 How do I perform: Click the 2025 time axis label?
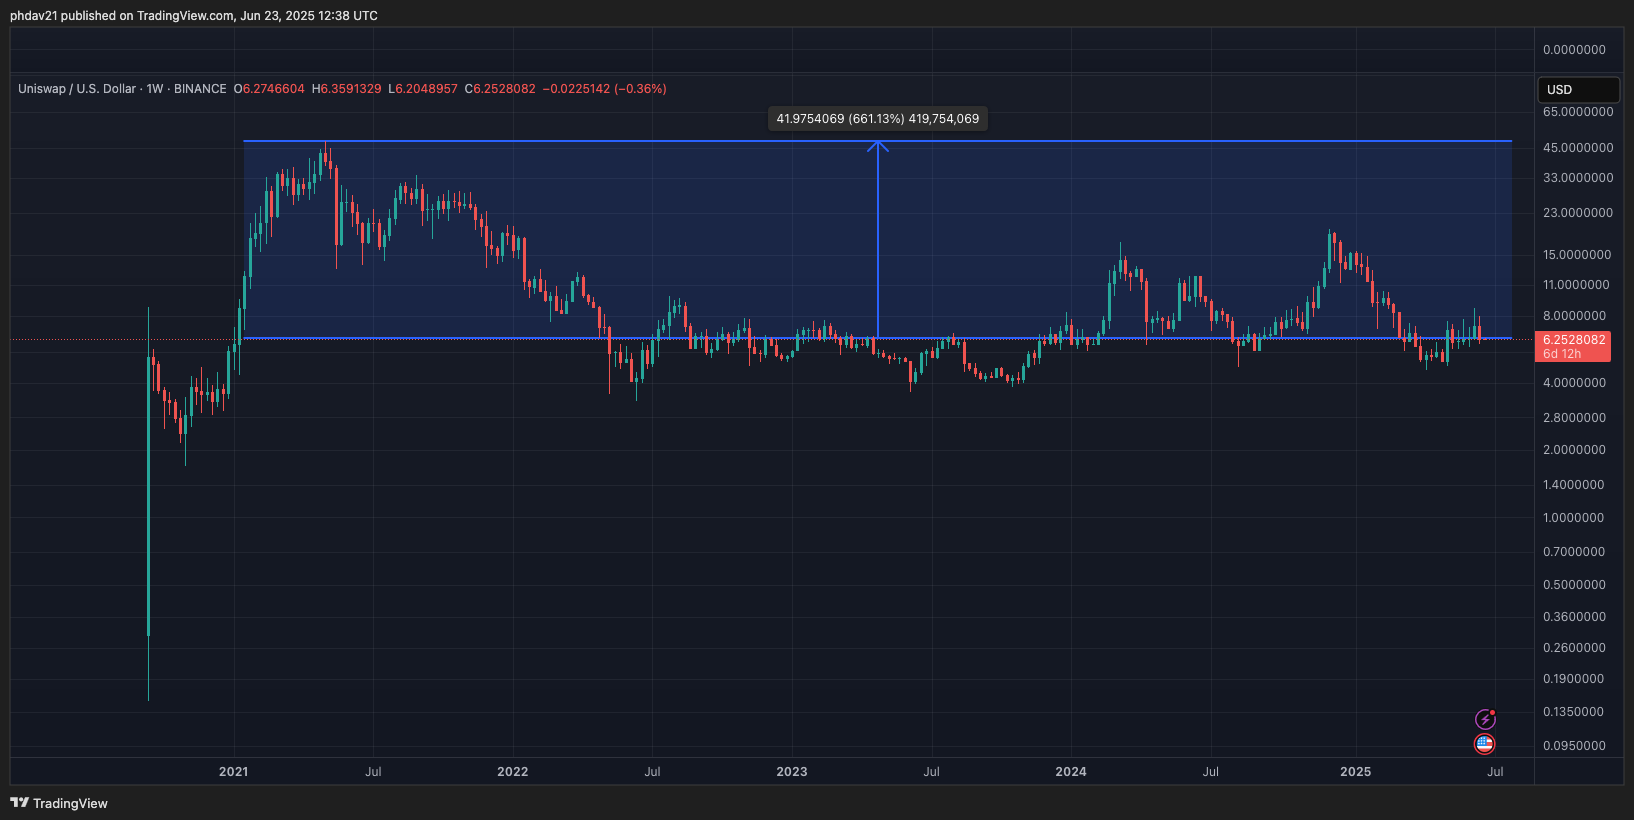[1356, 772]
